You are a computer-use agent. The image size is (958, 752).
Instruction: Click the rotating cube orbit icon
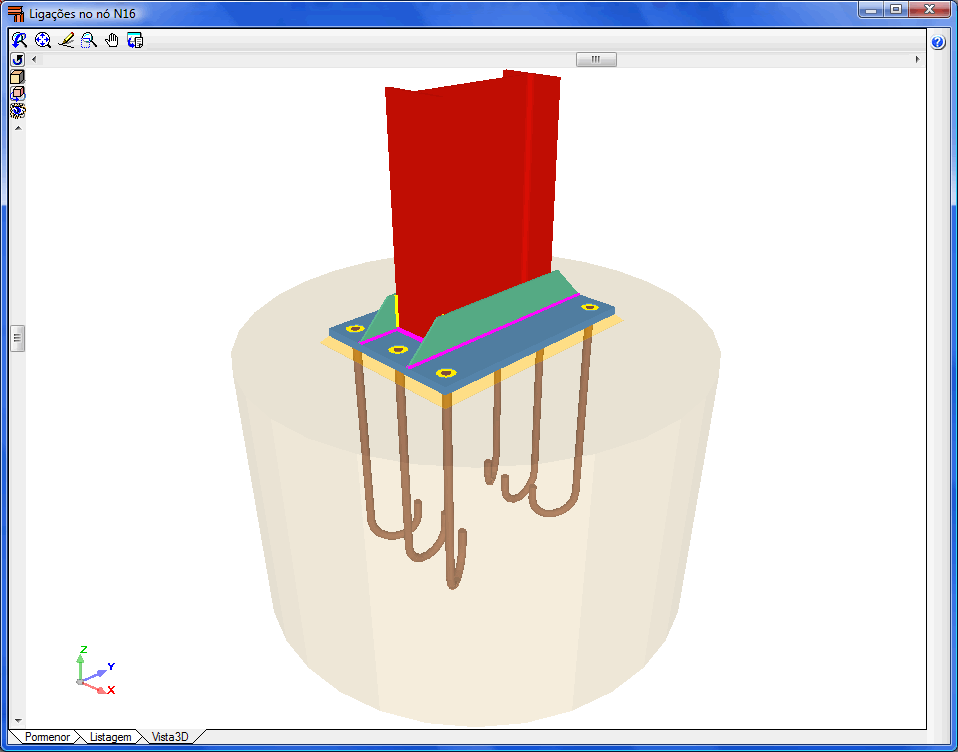(18, 93)
